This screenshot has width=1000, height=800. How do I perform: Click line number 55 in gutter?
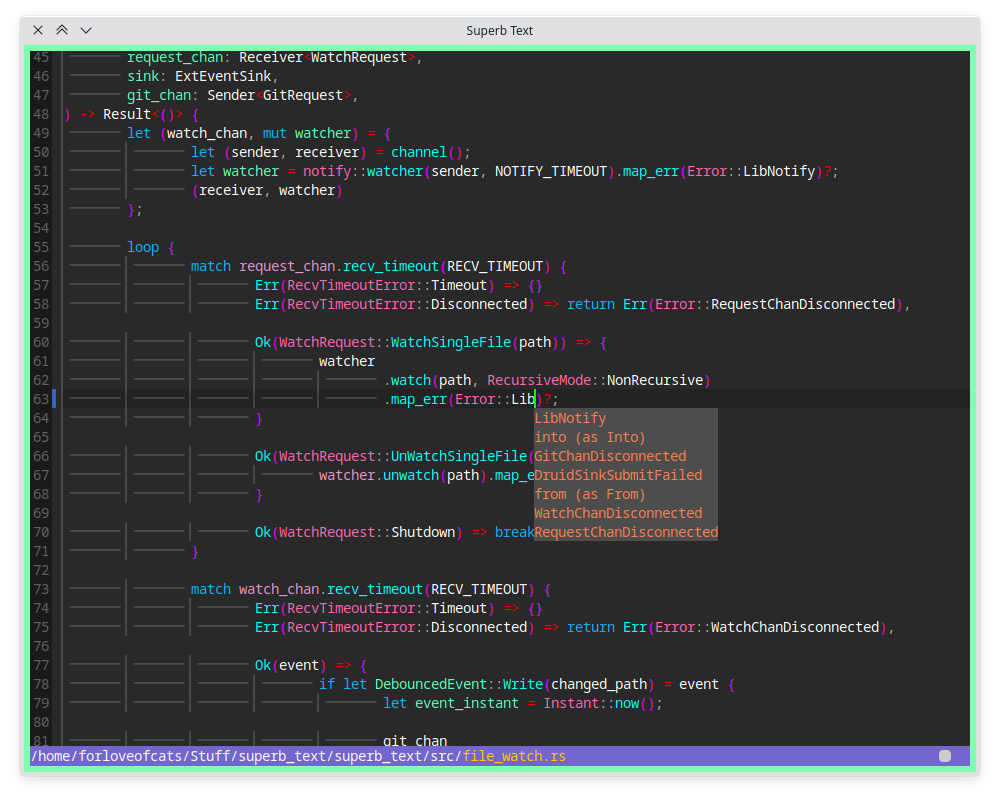click(41, 248)
